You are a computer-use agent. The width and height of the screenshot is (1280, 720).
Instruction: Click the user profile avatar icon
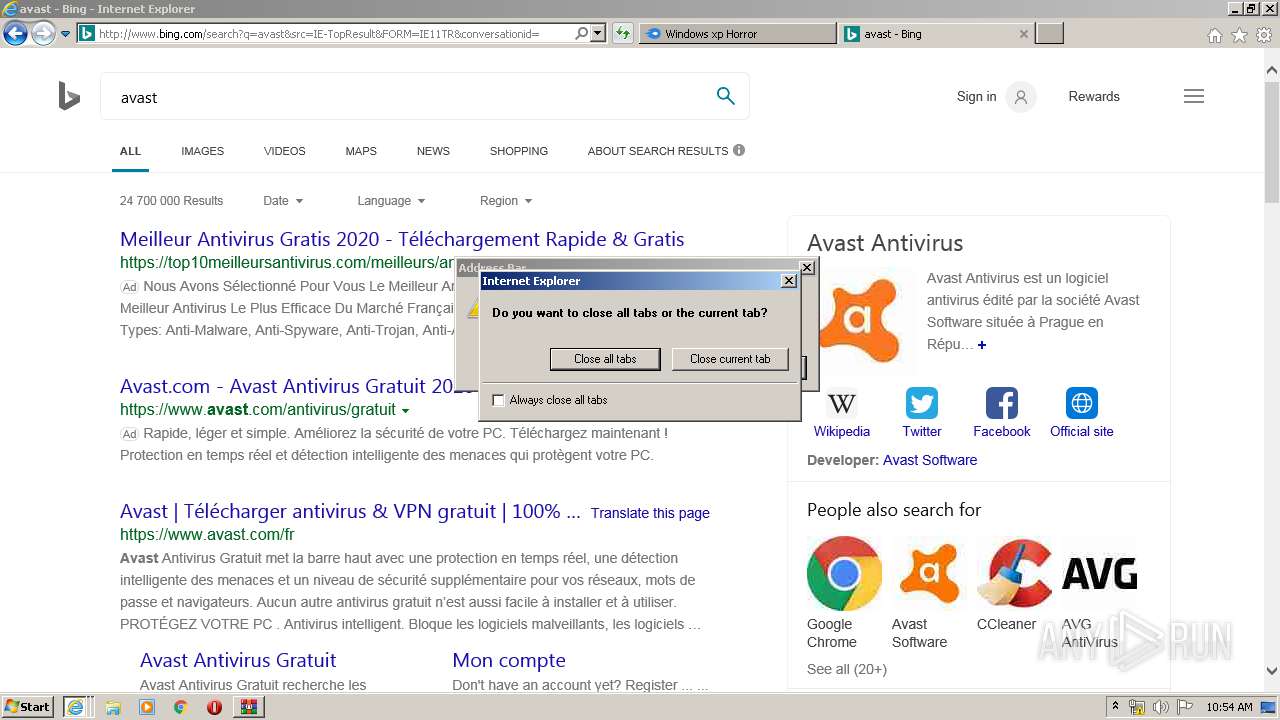[x=1021, y=97]
